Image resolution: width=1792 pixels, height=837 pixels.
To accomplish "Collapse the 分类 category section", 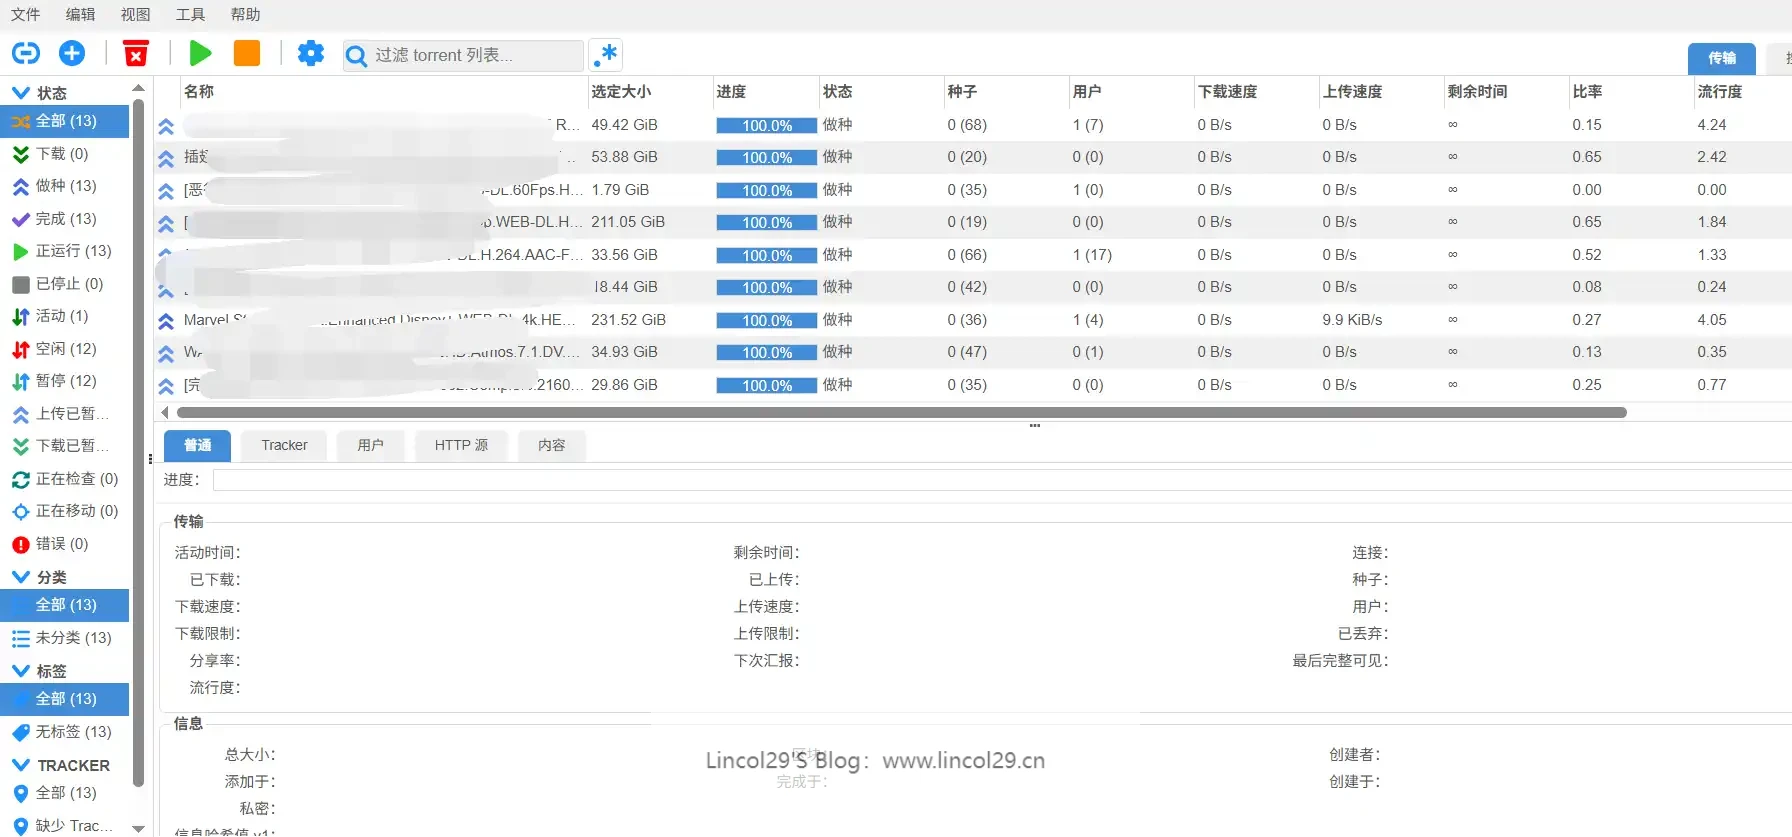I will (x=21, y=577).
